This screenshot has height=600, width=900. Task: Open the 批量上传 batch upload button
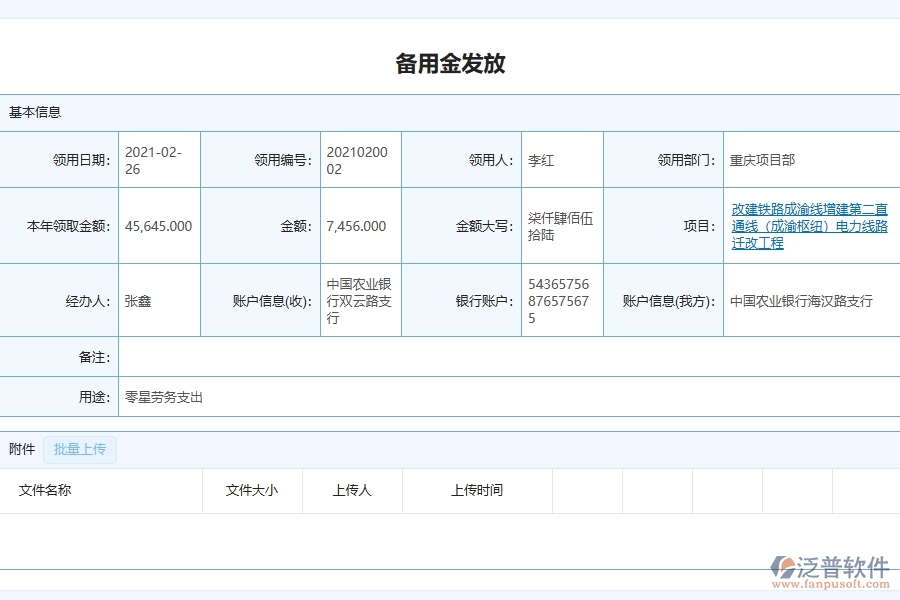click(80, 449)
